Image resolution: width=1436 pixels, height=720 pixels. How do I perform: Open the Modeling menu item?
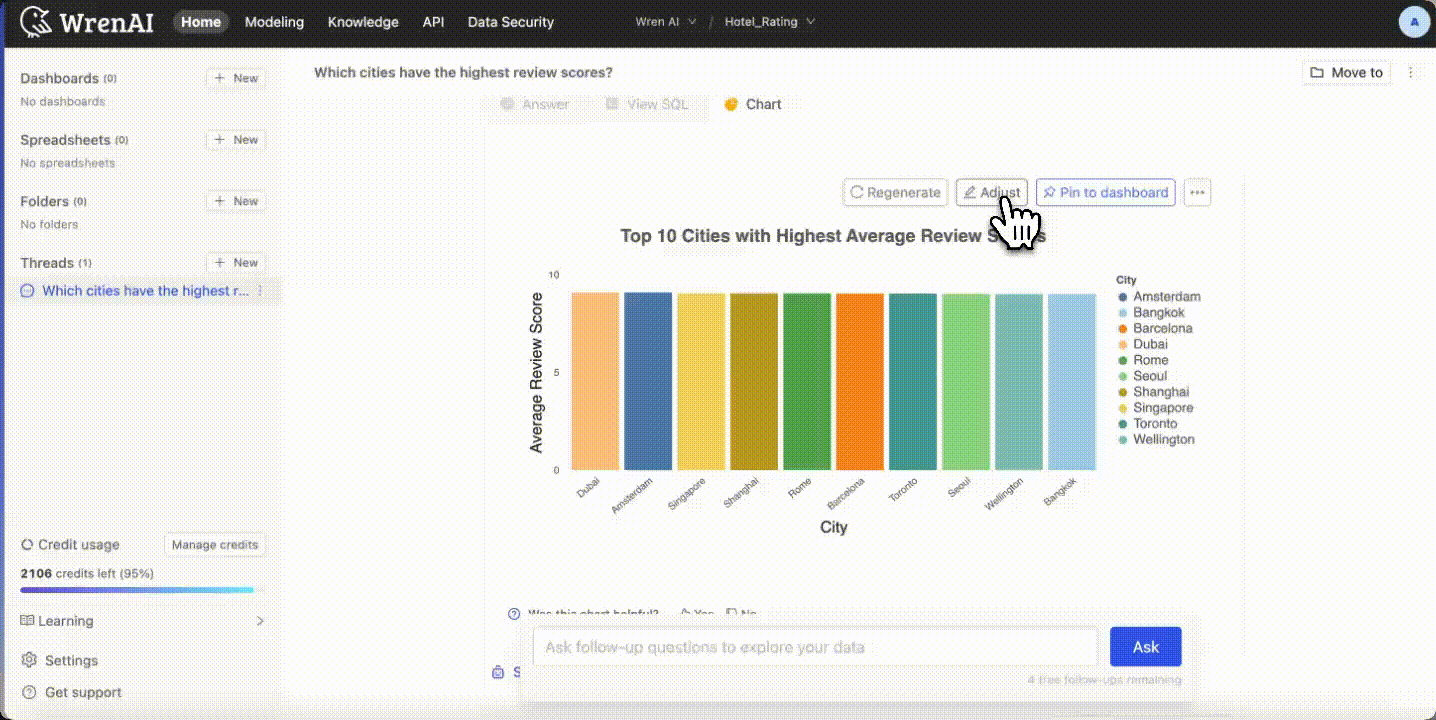coord(274,22)
